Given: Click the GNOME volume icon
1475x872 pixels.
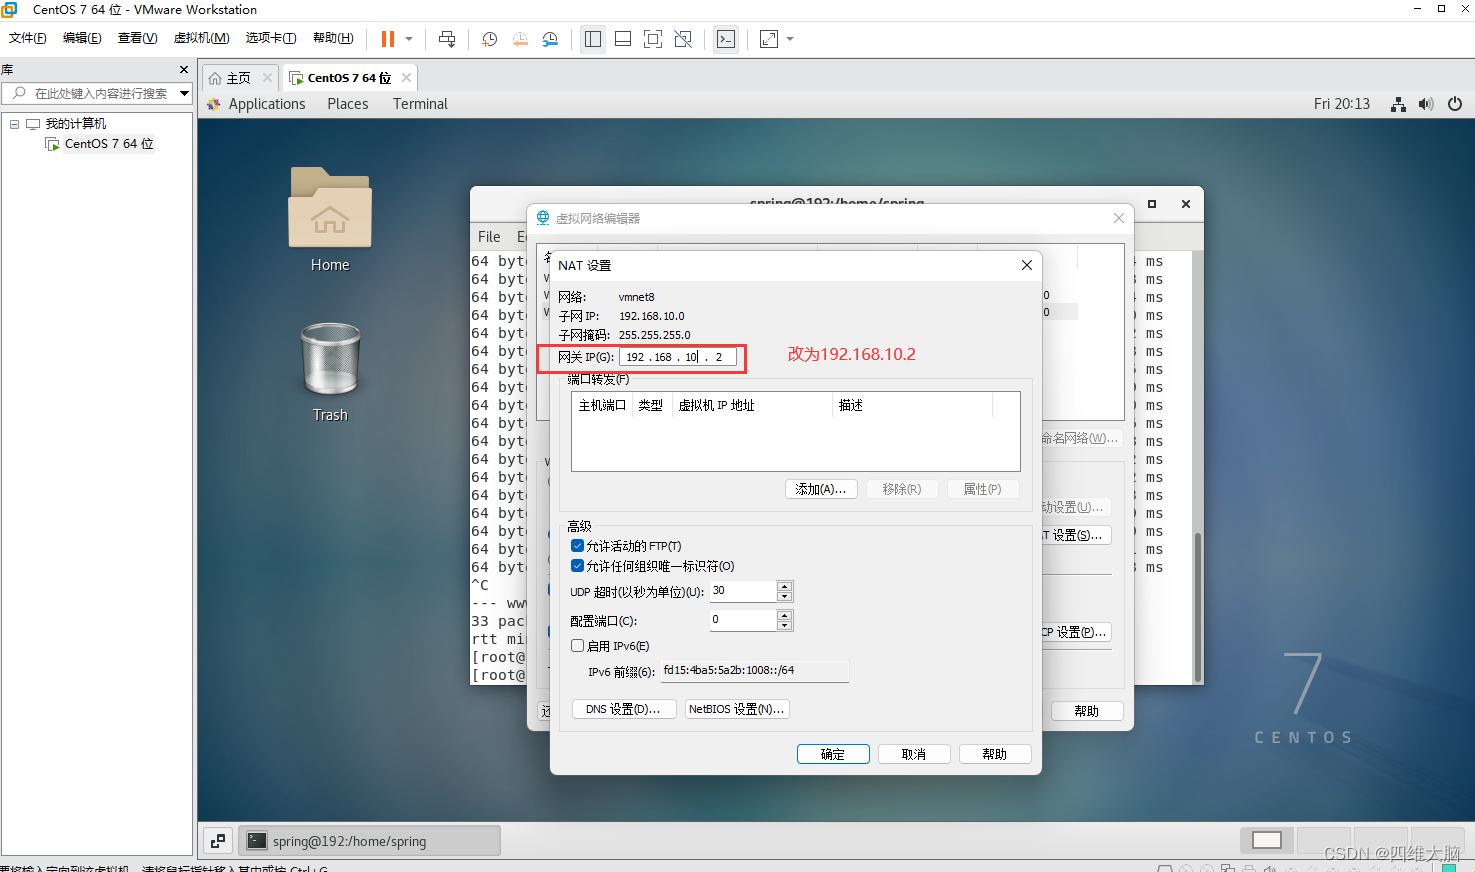Looking at the screenshot, I should pos(1426,104).
